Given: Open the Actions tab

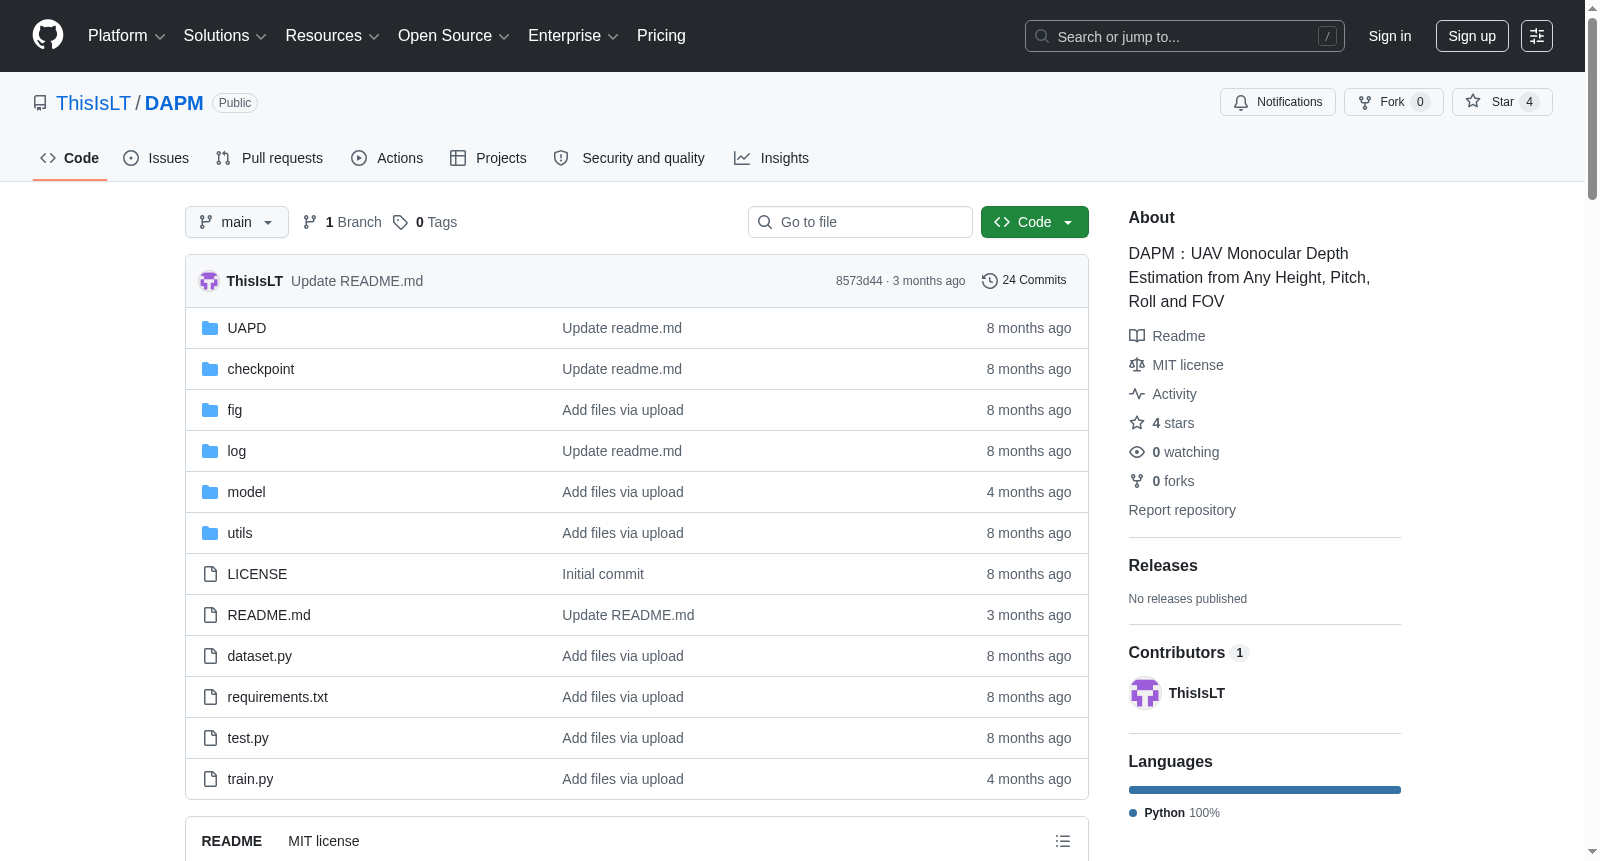Looking at the screenshot, I should point(387,158).
